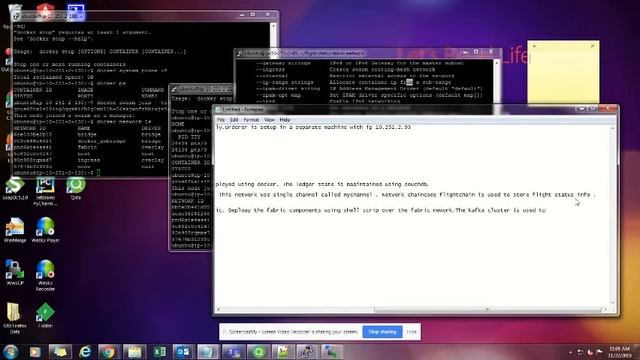Click the Notepad line ending with 'kafka cluster is used to'
This screenshot has width=640, height=360.
(x=381, y=210)
